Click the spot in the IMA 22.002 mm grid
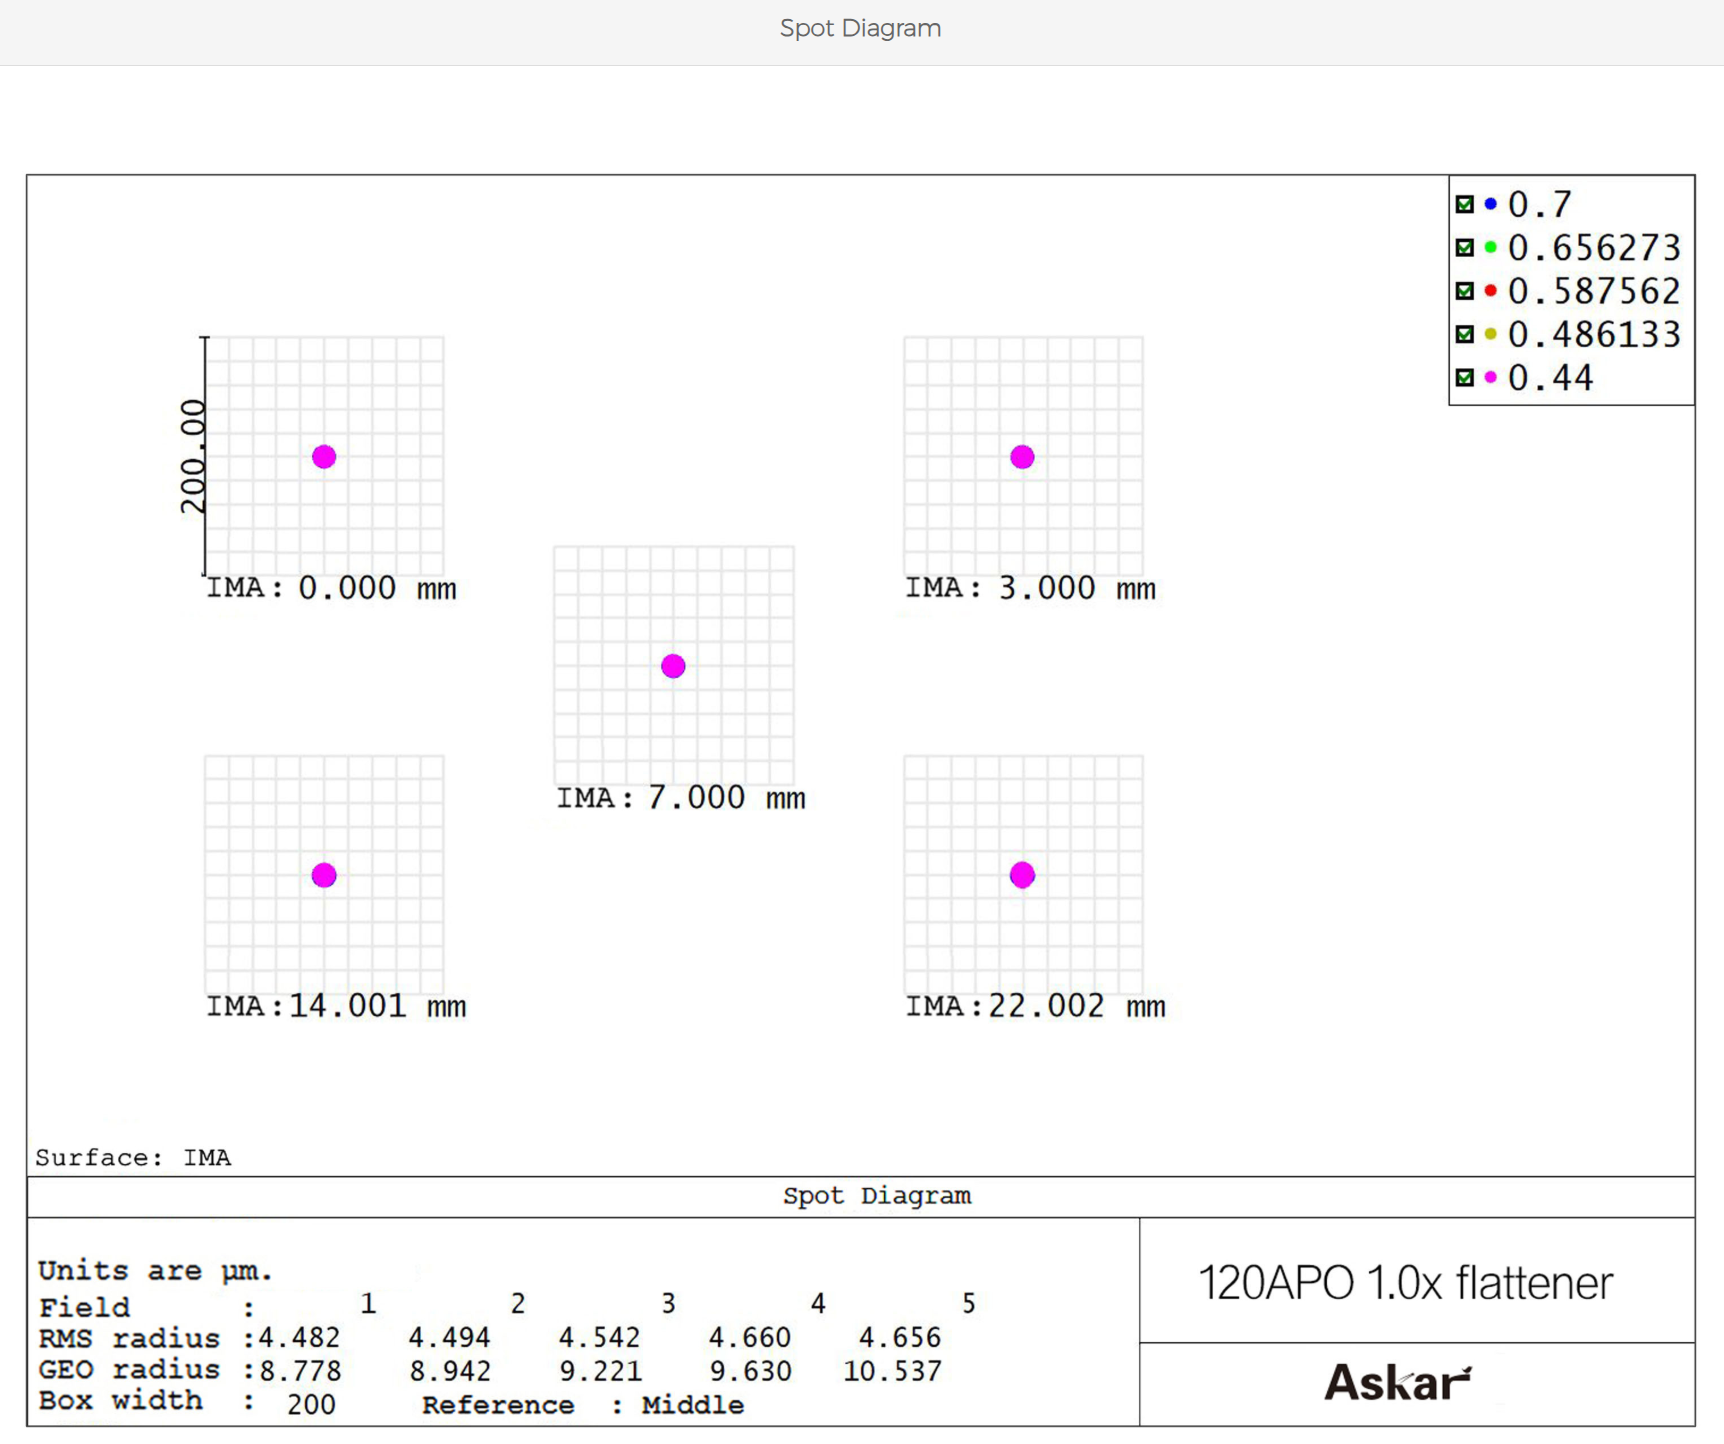 (1022, 875)
